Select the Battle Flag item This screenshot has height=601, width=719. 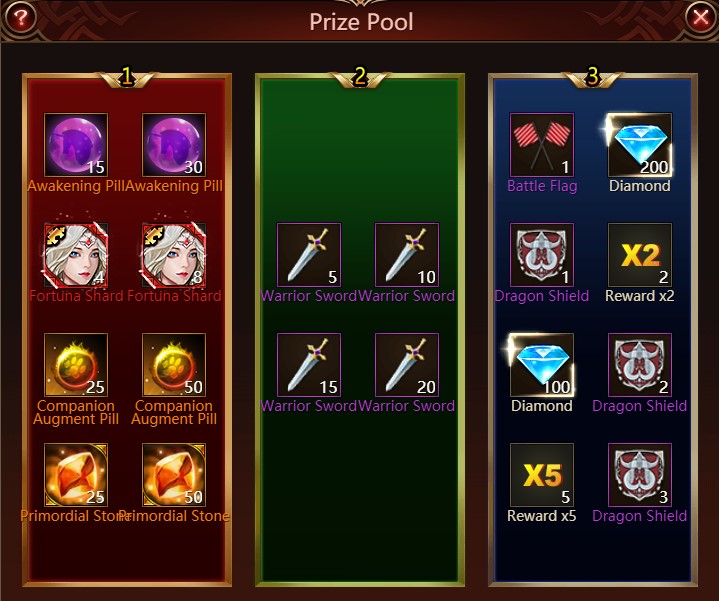tap(542, 145)
